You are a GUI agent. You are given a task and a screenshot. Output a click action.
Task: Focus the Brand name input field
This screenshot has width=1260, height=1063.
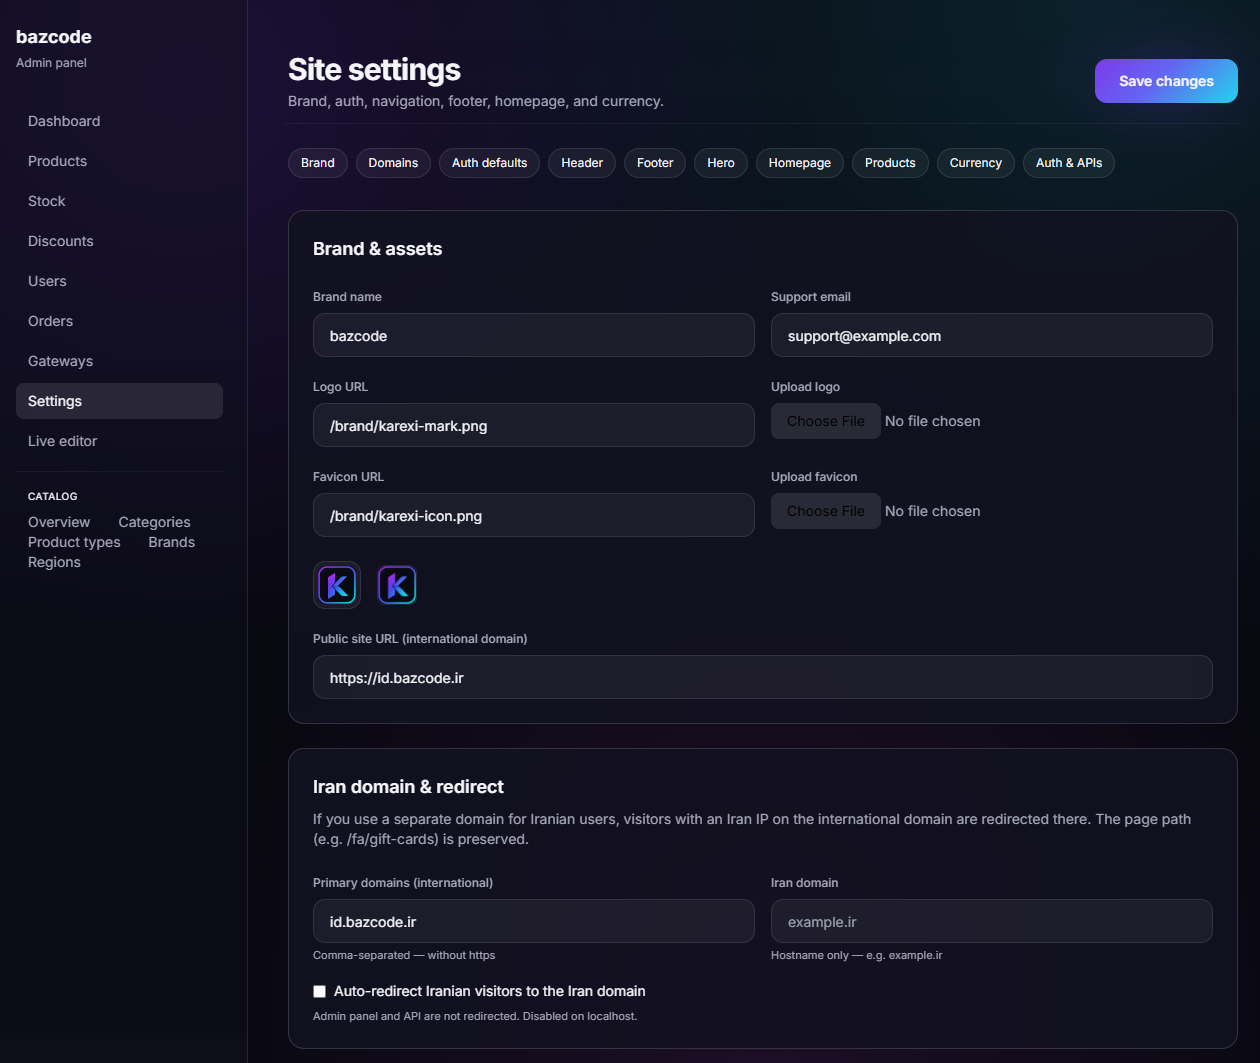coord(534,335)
